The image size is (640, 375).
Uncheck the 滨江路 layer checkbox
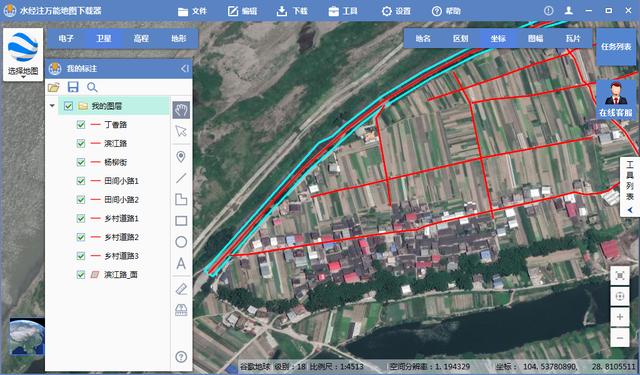pyautogui.click(x=81, y=143)
